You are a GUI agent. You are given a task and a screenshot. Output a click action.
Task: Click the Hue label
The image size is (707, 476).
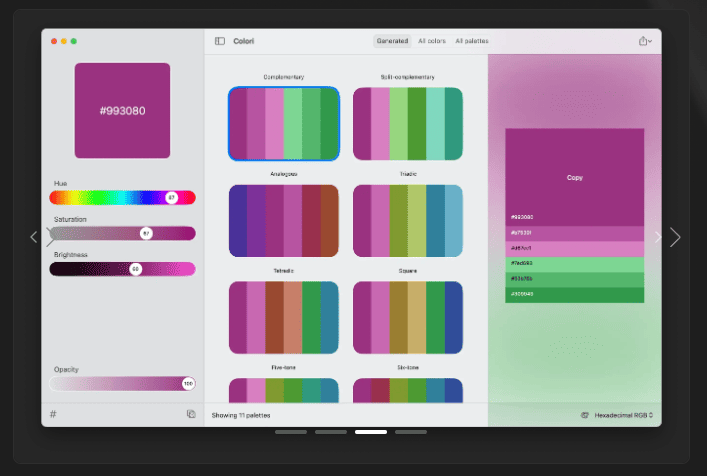coord(60,183)
